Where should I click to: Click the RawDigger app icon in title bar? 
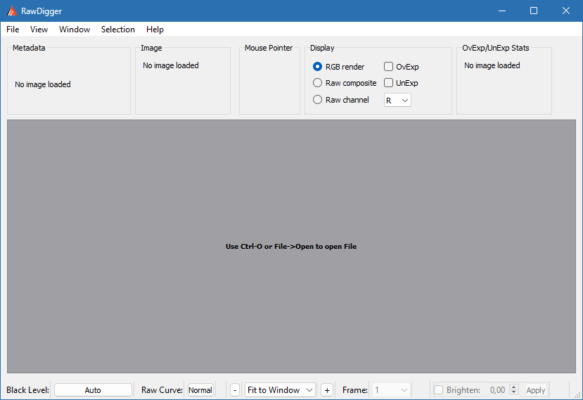pos(12,11)
